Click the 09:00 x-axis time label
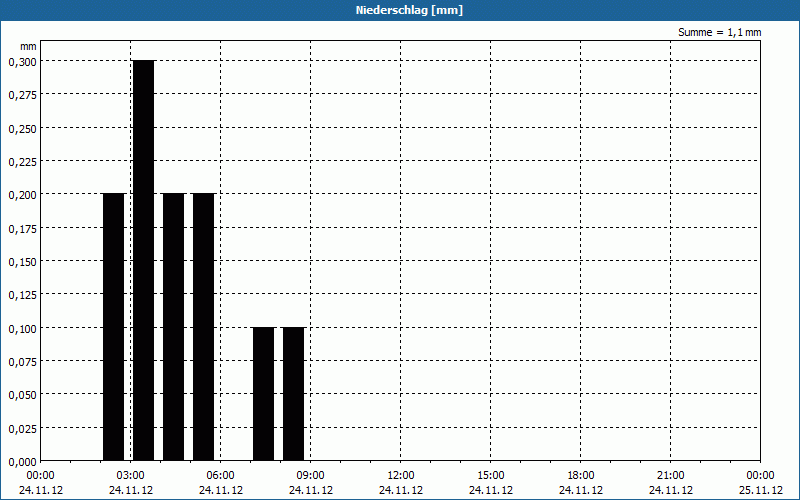Image resolution: width=800 pixels, height=500 pixels. coord(311,475)
